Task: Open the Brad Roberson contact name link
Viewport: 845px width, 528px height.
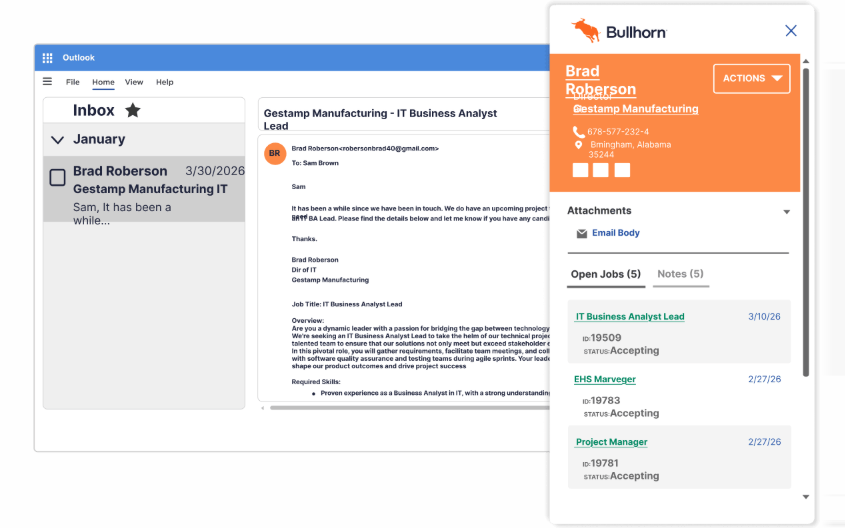Action: point(600,80)
